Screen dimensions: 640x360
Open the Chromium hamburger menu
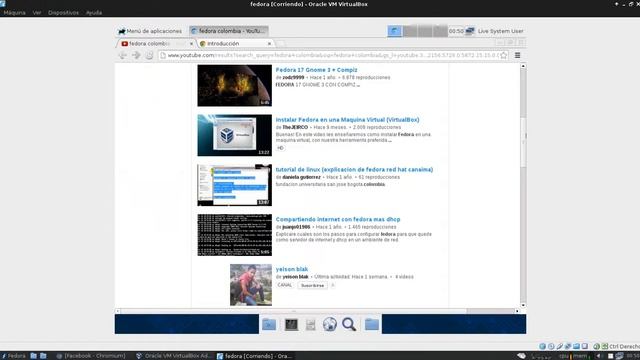(518, 56)
